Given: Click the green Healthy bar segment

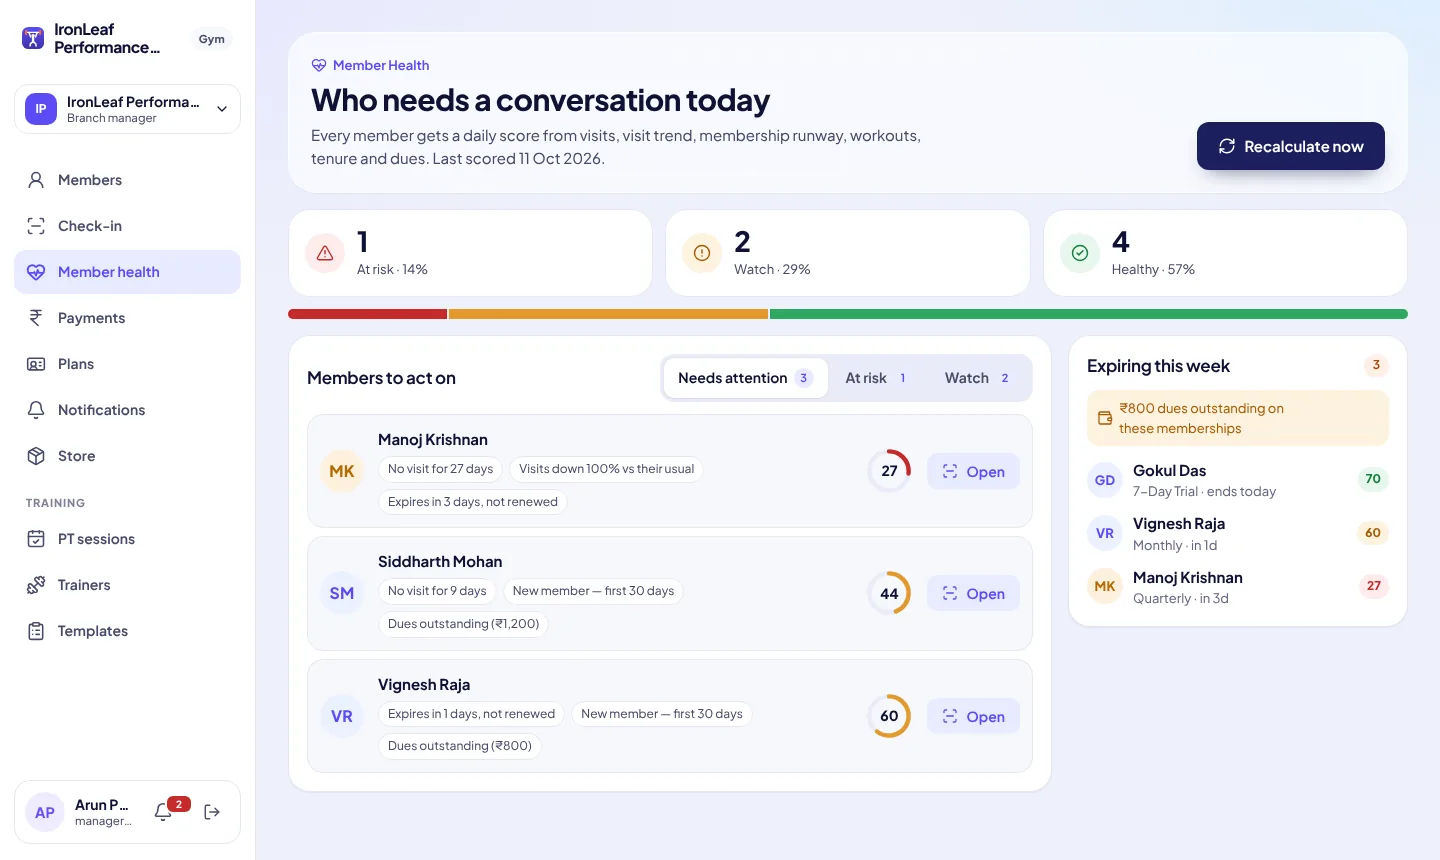Looking at the screenshot, I should click(x=1089, y=314).
